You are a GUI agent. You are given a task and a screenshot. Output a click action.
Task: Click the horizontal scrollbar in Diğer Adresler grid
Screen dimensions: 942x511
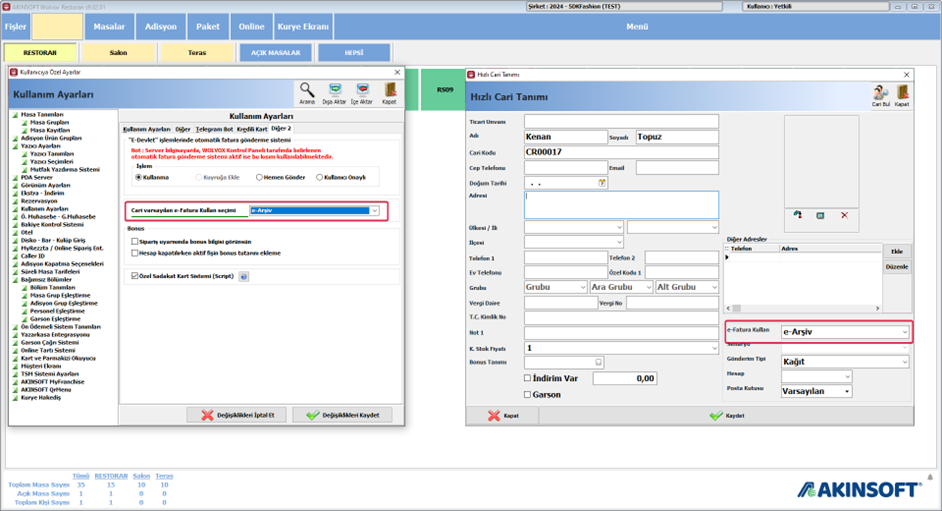coord(803,308)
